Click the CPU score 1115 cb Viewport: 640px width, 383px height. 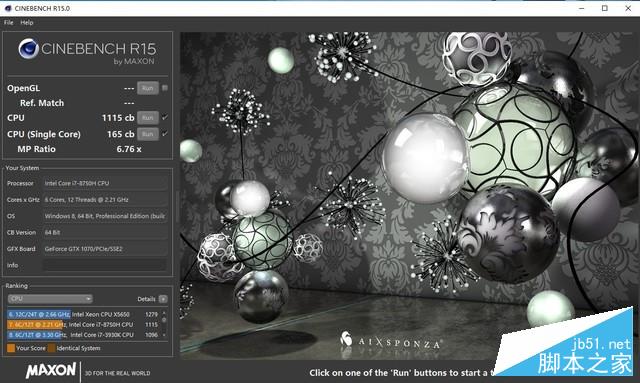click(118, 118)
